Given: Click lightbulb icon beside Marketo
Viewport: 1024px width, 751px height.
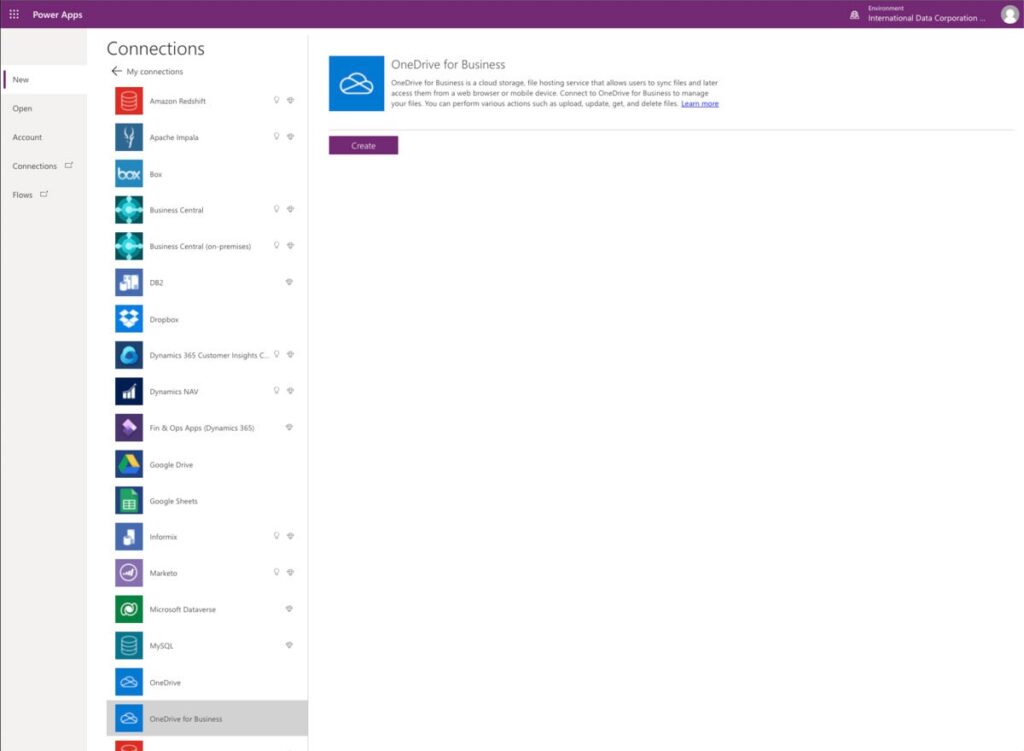Looking at the screenshot, I should (x=276, y=572).
